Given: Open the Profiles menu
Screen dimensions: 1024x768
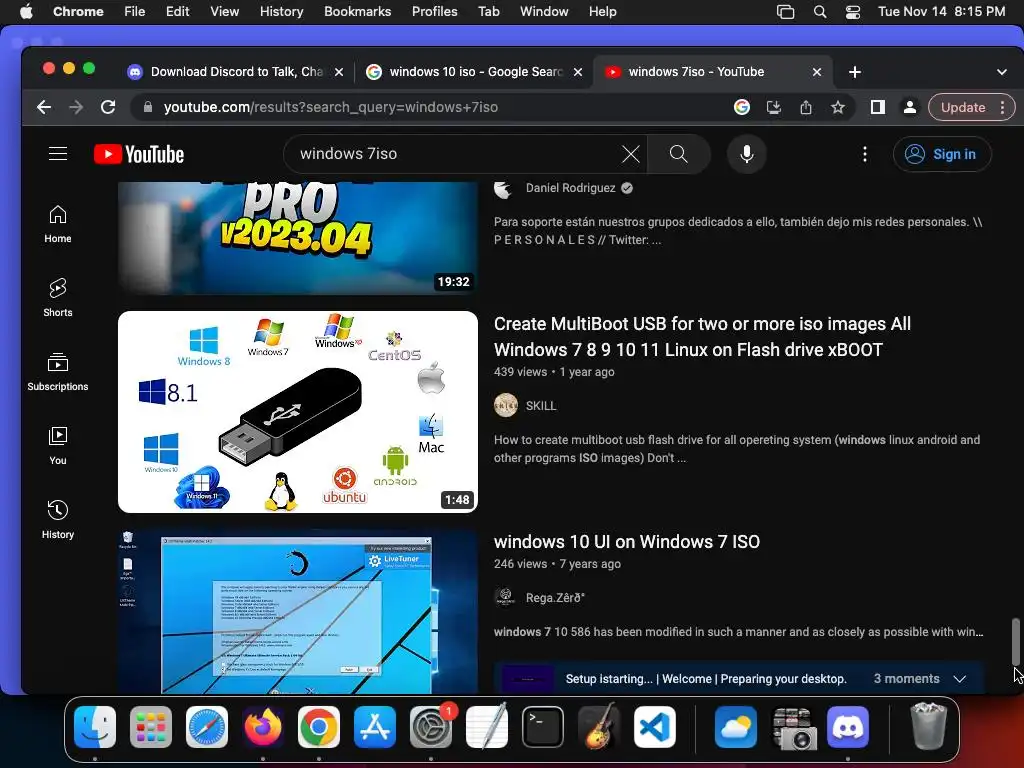Looking at the screenshot, I should [434, 12].
